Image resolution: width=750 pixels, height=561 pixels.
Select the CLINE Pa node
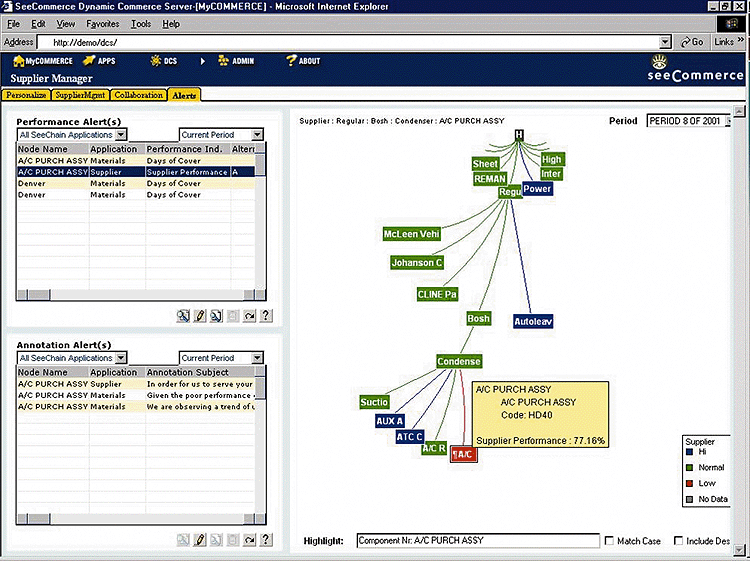tap(437, 295)
